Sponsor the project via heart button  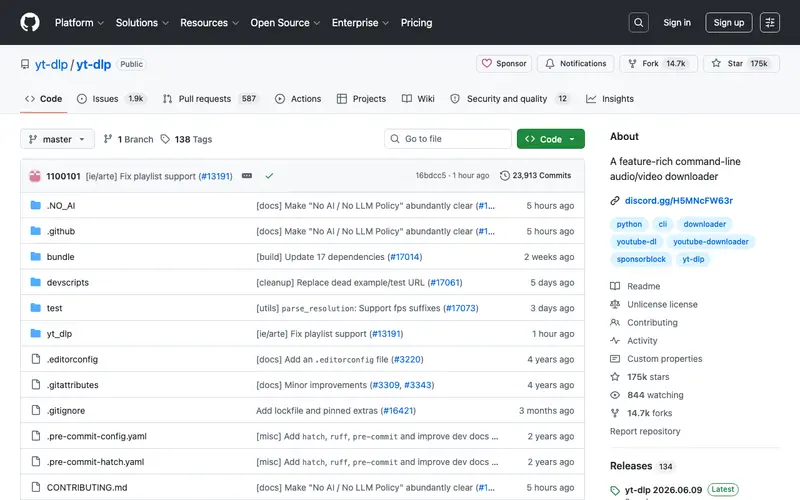(x=504, y=63)
